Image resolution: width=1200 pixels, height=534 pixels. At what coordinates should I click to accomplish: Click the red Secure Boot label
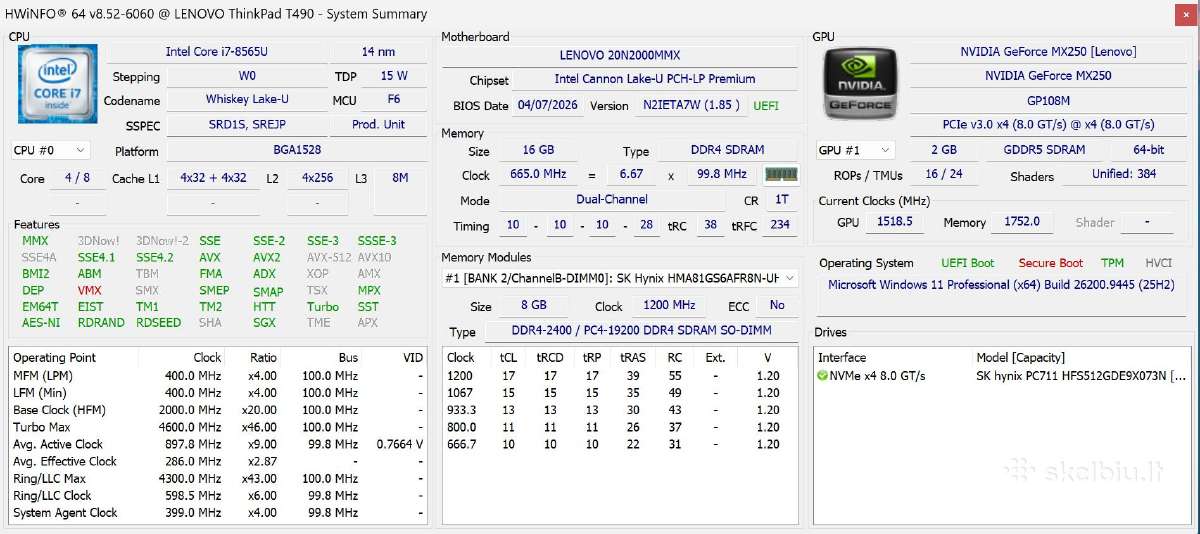pyautogui.click(x=1050, y=263)
